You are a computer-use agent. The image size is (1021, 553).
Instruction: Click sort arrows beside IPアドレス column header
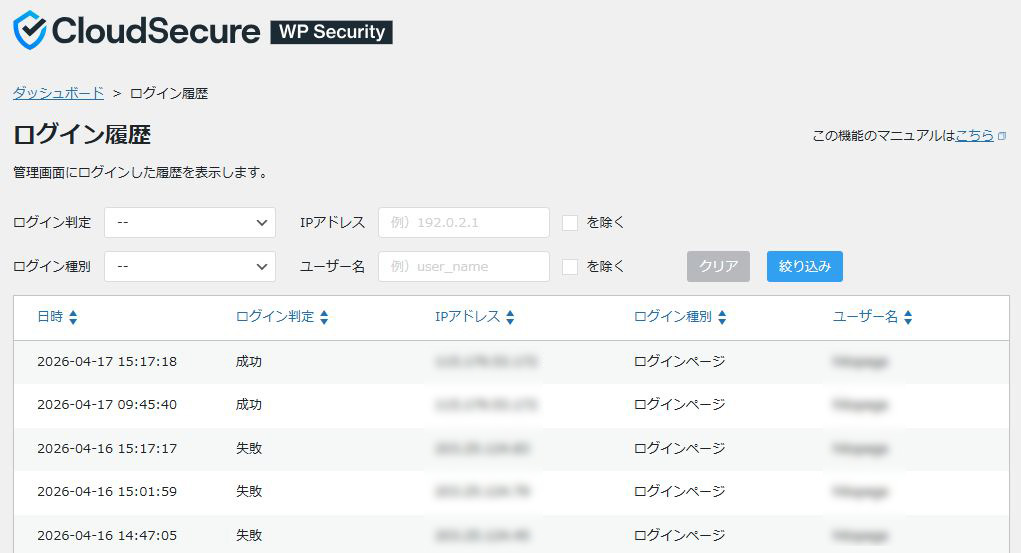pos(510,317)
